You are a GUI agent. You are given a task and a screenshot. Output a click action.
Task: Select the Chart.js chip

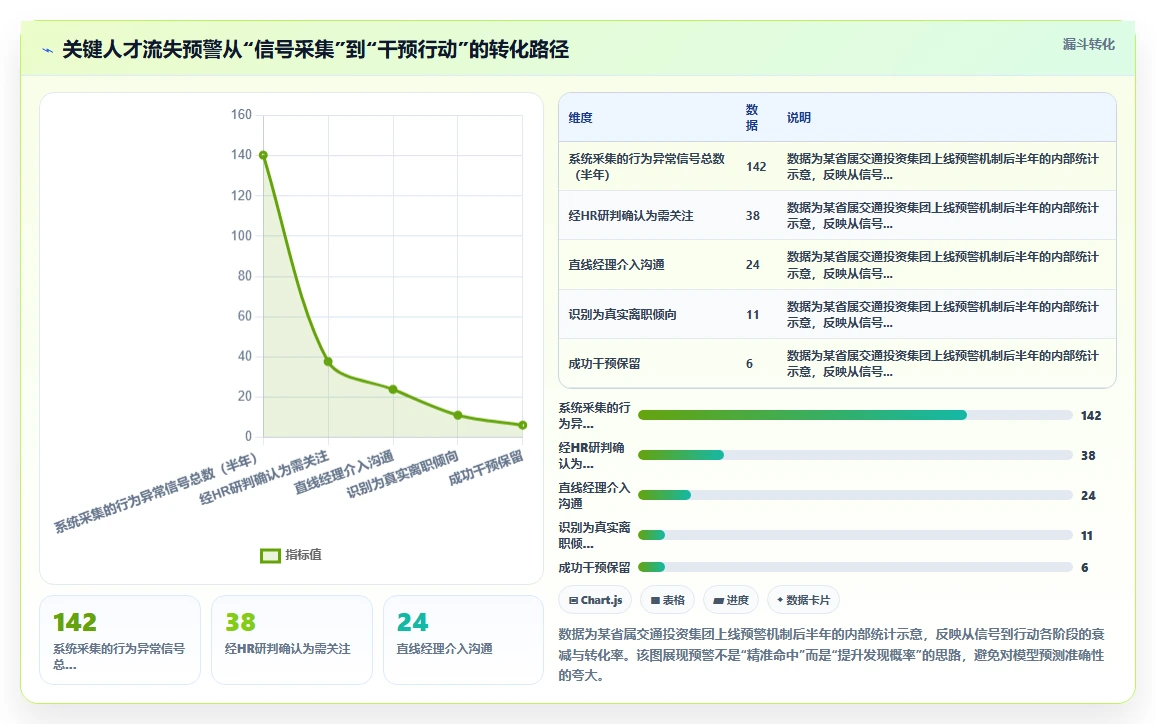pyautogui.click(x=595, y=600)
